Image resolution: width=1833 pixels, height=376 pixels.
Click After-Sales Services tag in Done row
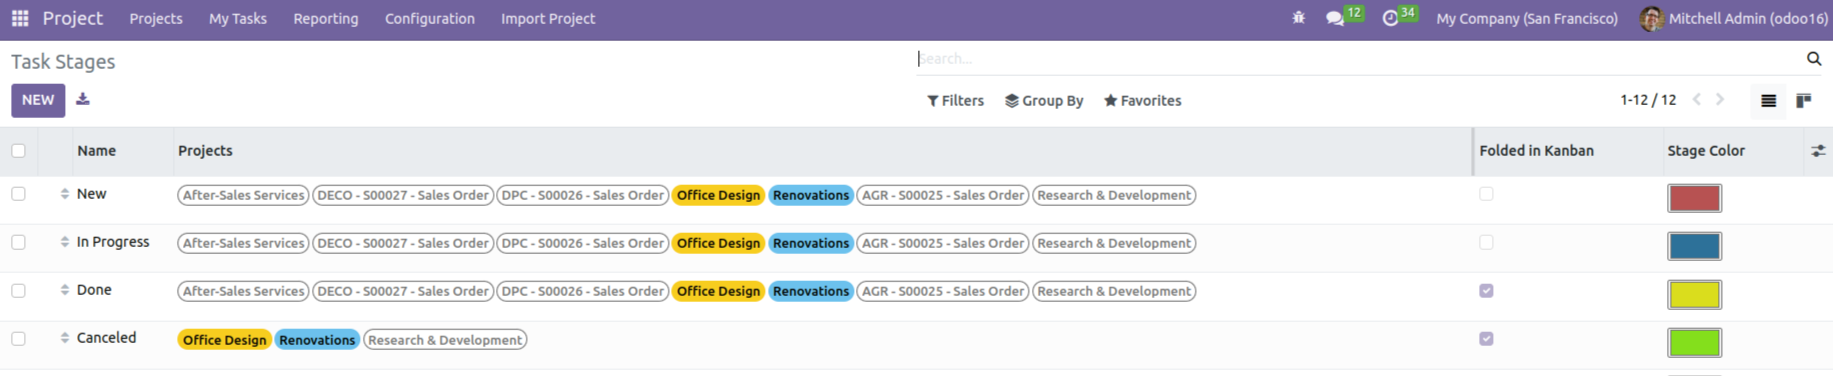(x=243, y=291)
